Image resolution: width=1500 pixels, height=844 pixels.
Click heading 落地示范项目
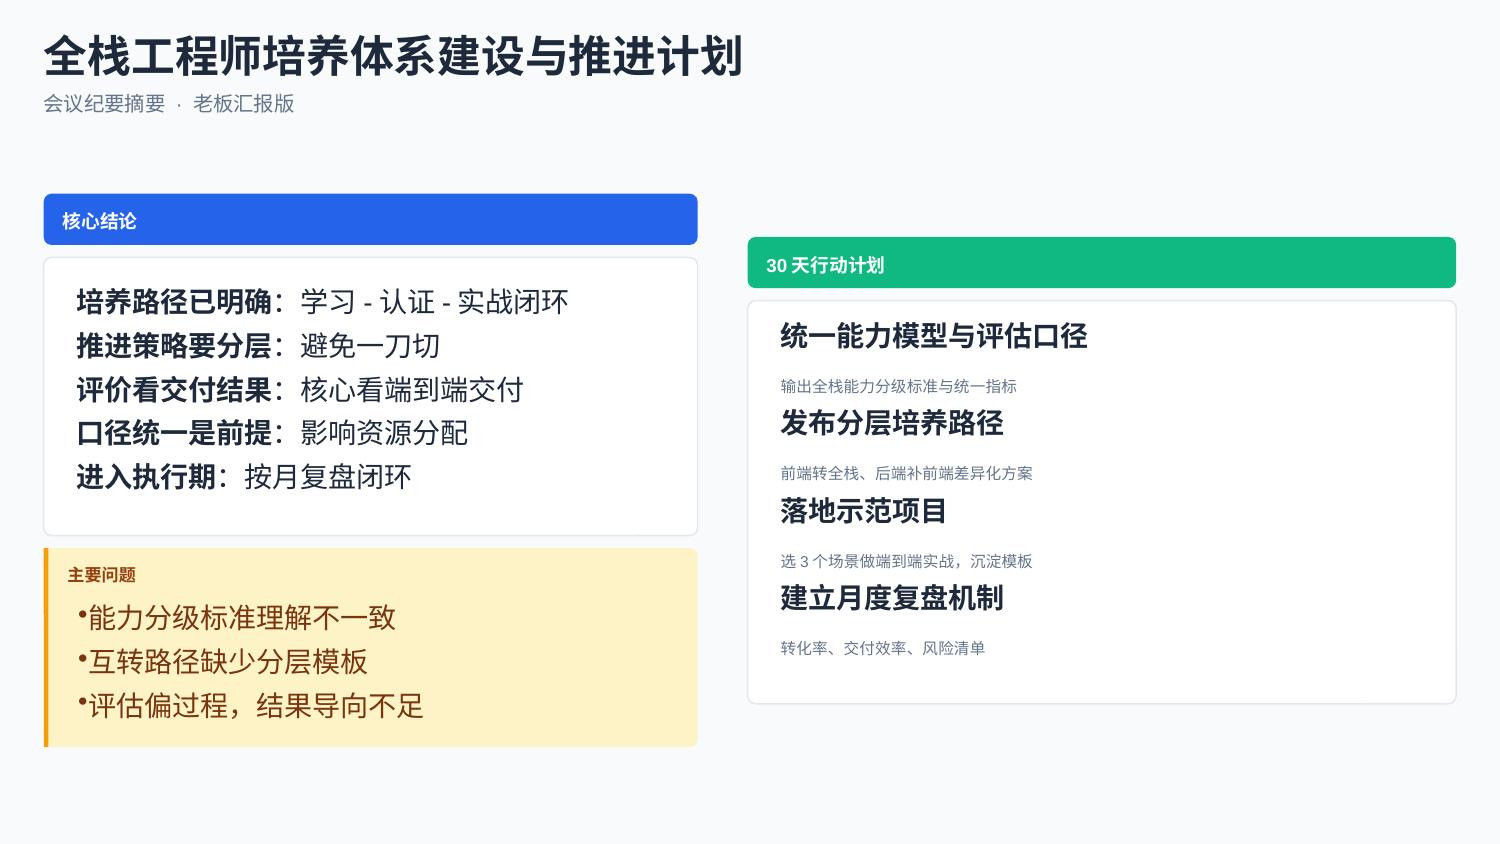click(x=864, y=511)
